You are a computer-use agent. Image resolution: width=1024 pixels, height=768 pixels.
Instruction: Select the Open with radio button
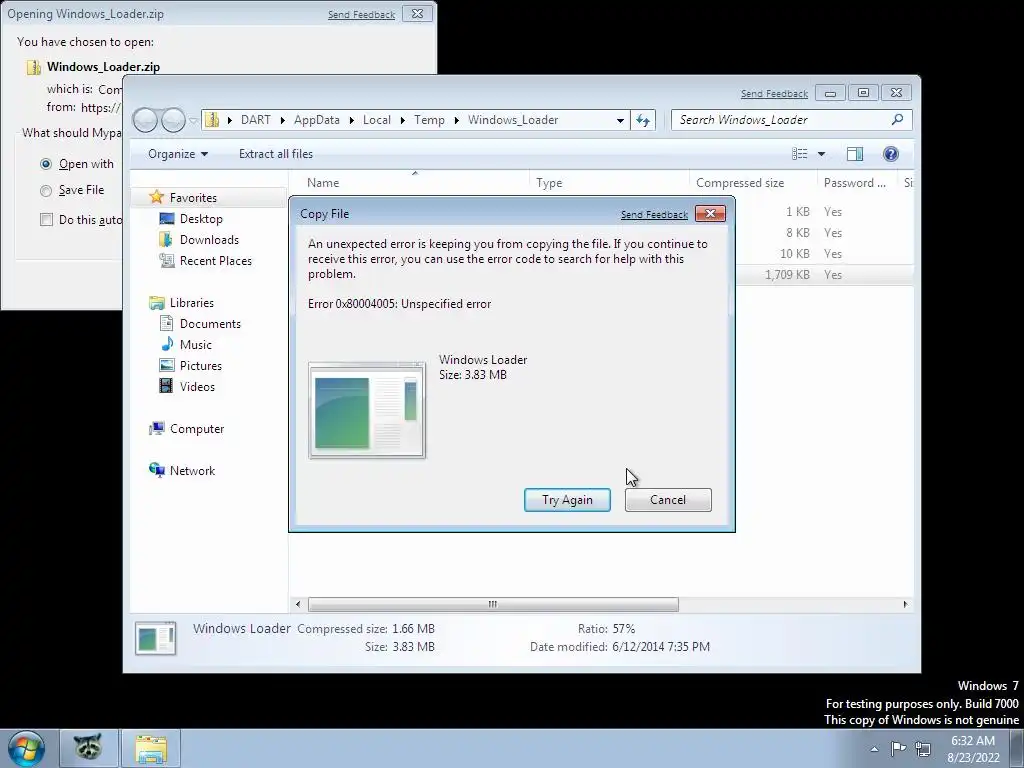point(46,164)
